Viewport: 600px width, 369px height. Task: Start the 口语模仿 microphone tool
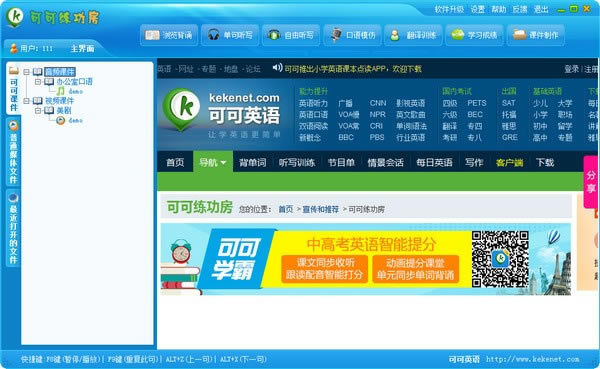(352, 35)
